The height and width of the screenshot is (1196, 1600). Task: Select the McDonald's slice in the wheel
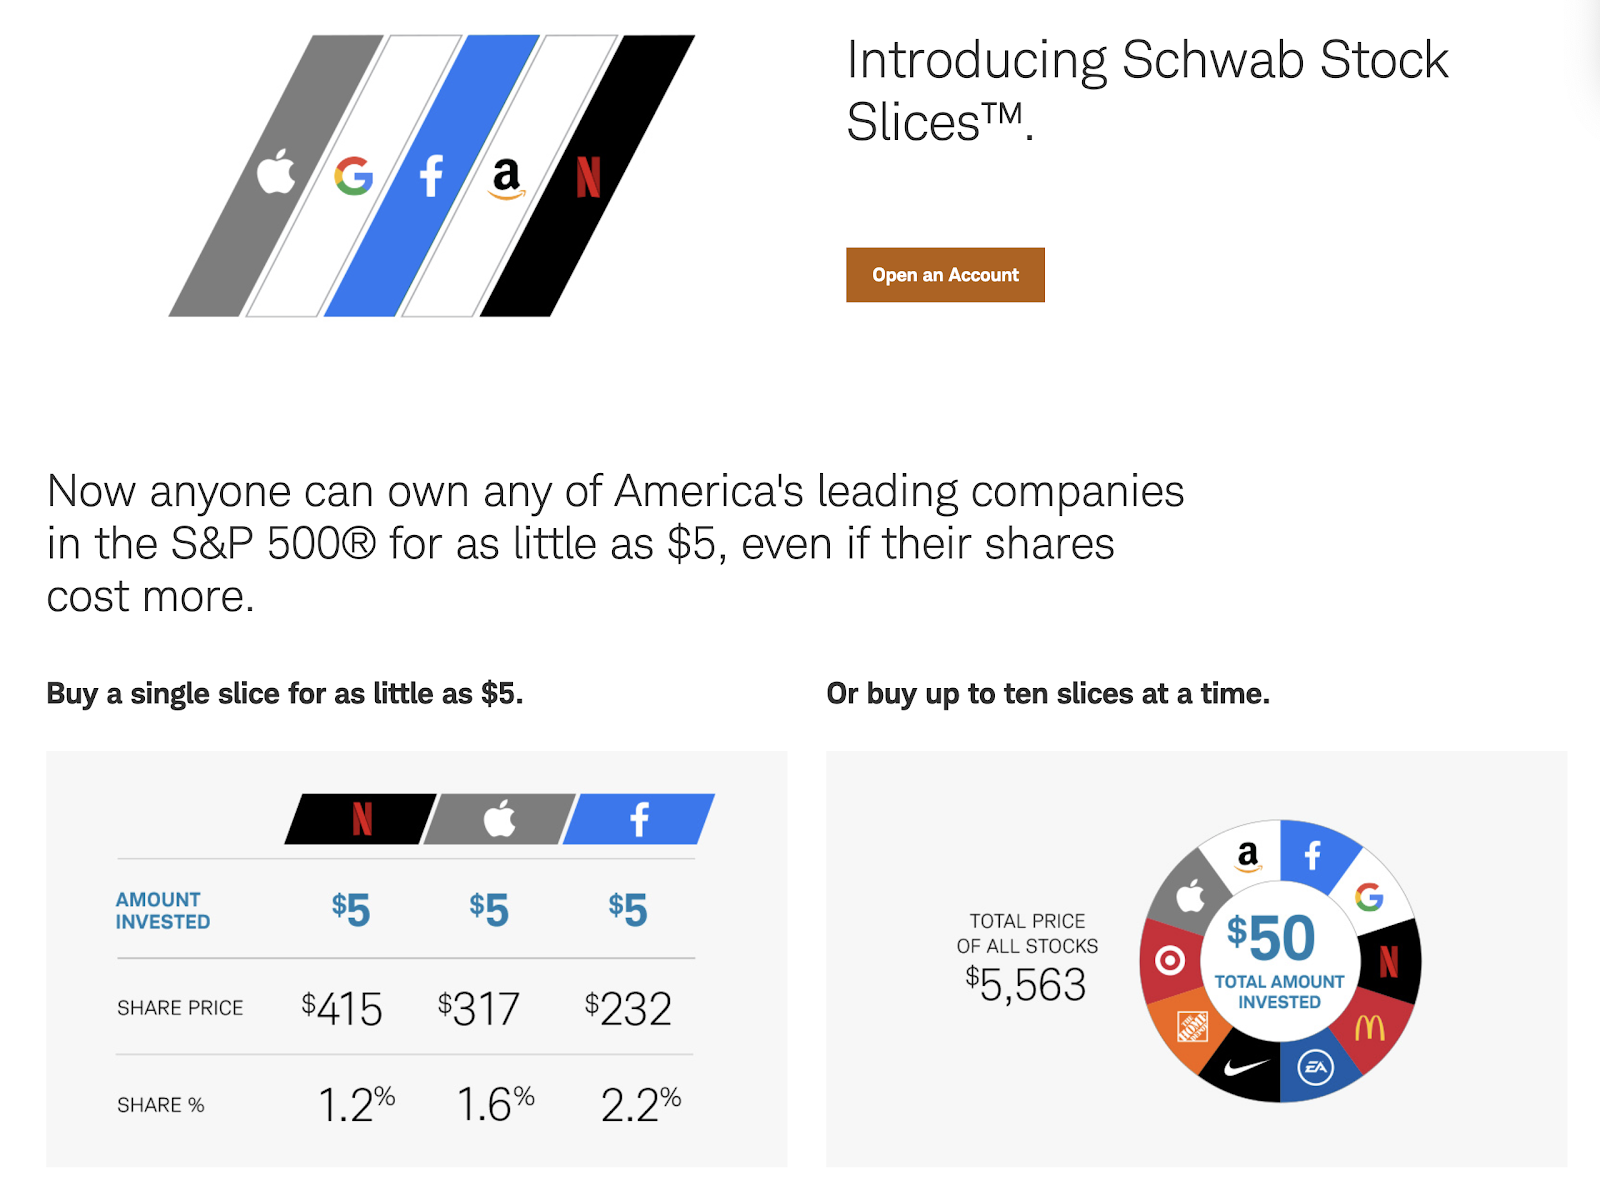(1370, 1027)
